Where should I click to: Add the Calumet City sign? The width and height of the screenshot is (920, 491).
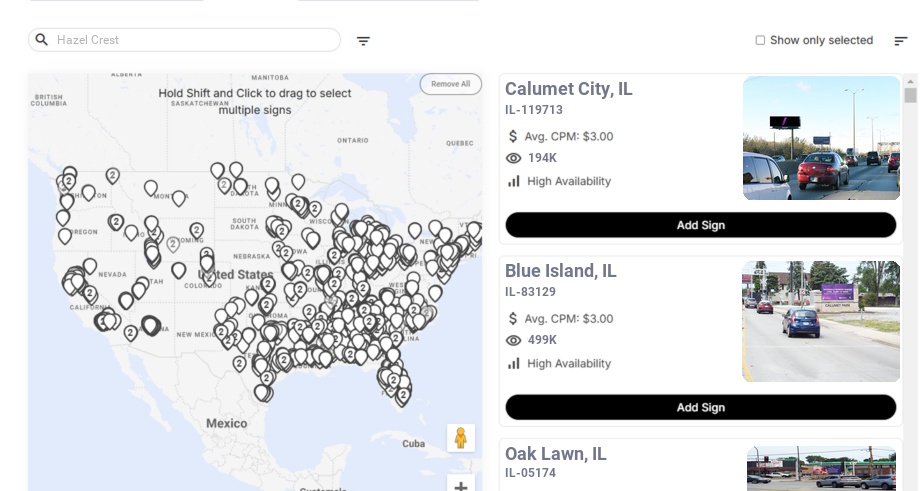(x=700, y=225)
